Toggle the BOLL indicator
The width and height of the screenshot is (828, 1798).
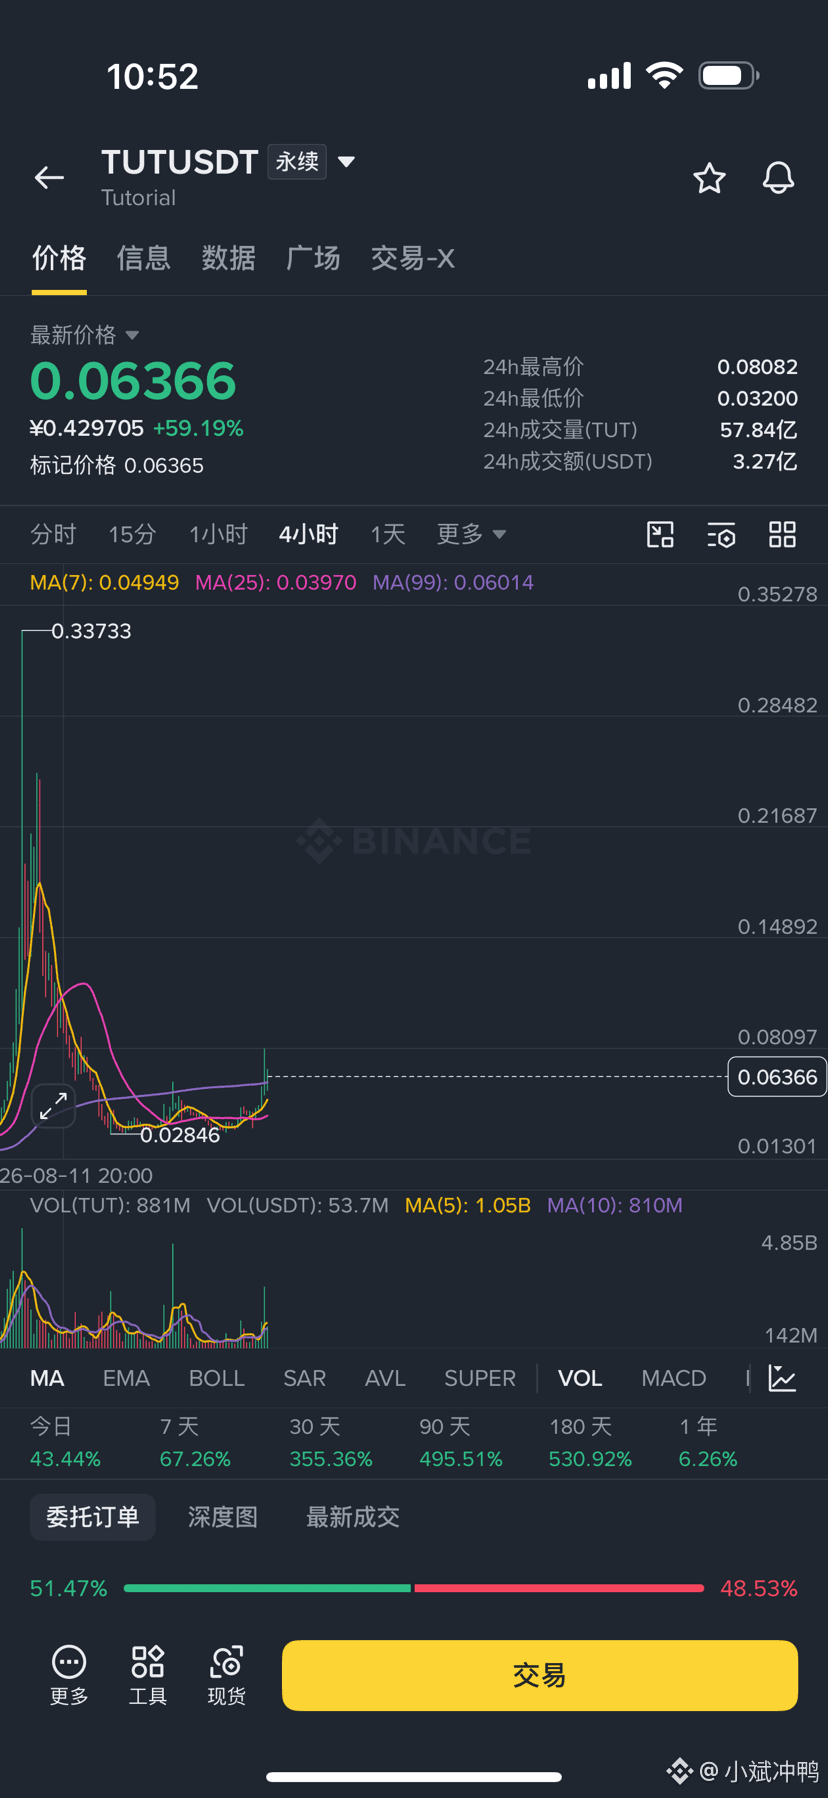click(x=217, y=1378)
